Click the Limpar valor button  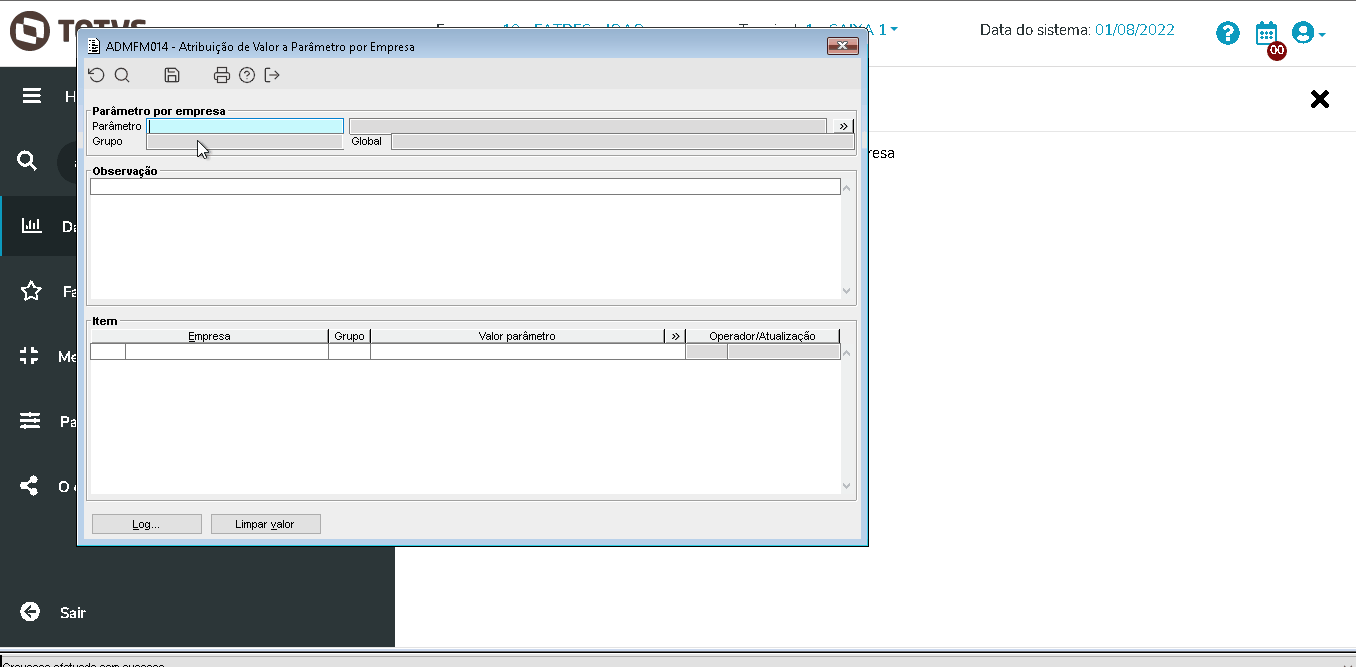pos(266,524)
